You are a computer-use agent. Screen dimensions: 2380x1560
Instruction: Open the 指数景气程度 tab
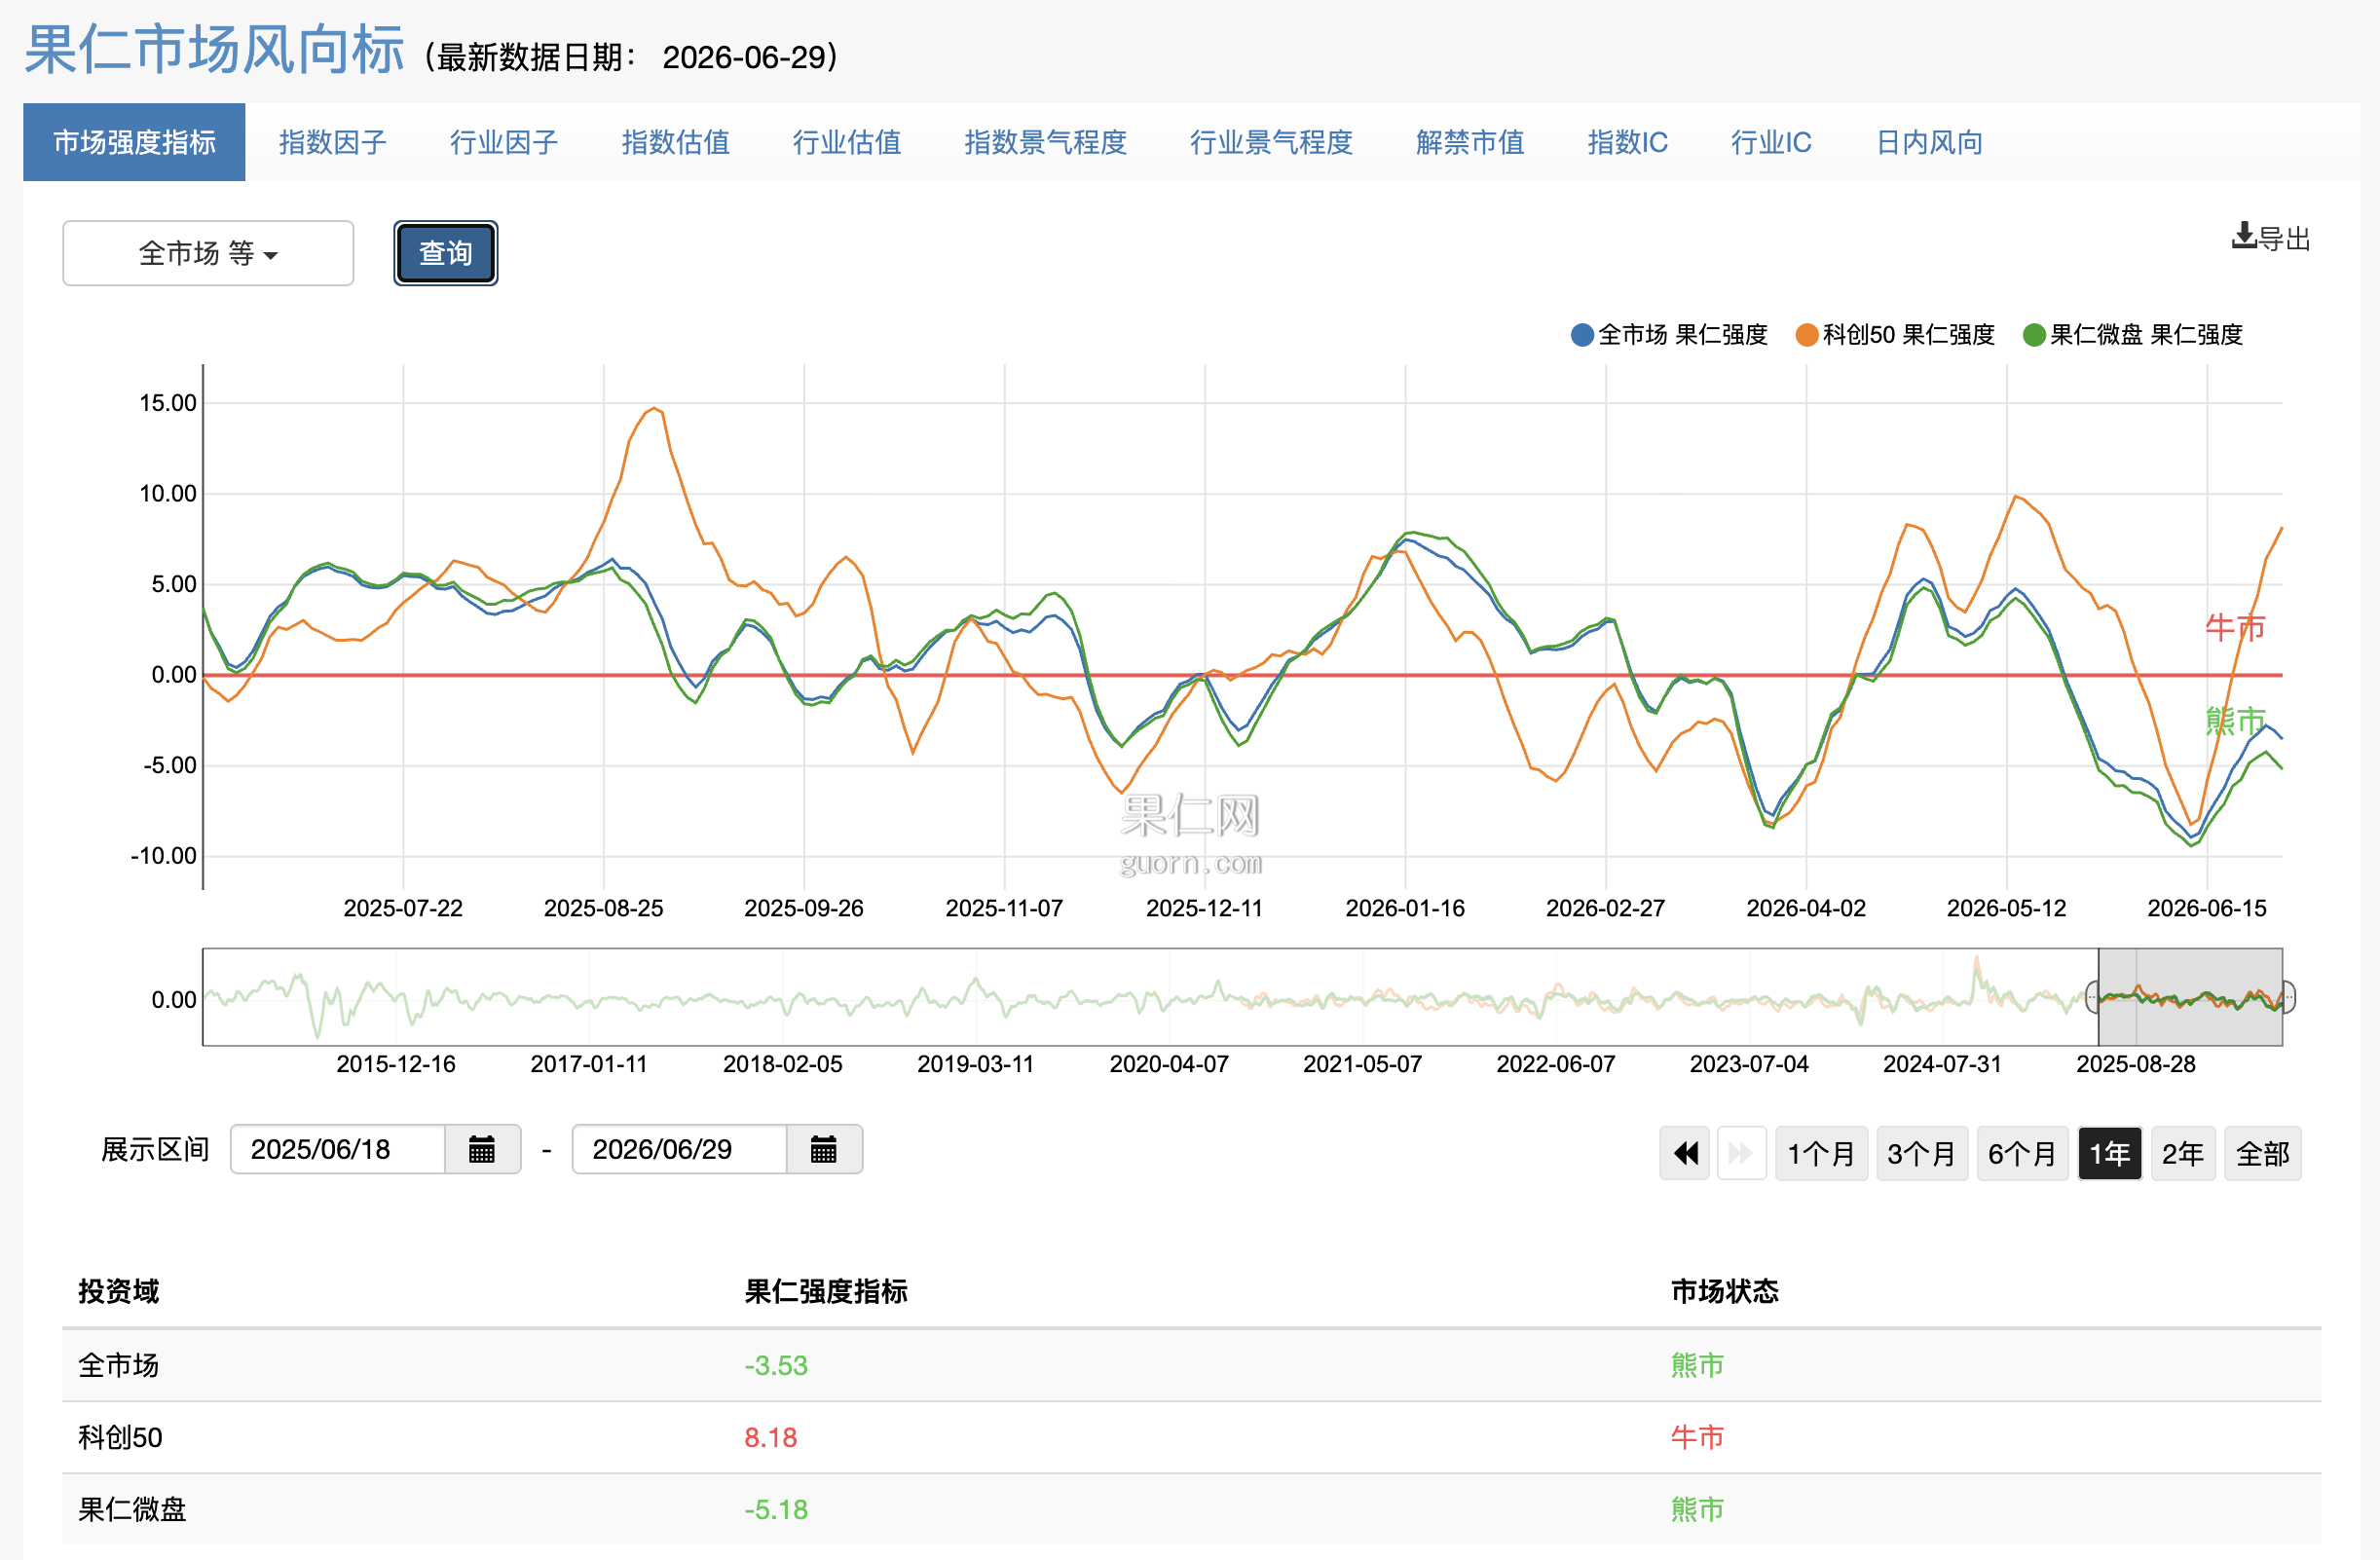(1045, 142)
